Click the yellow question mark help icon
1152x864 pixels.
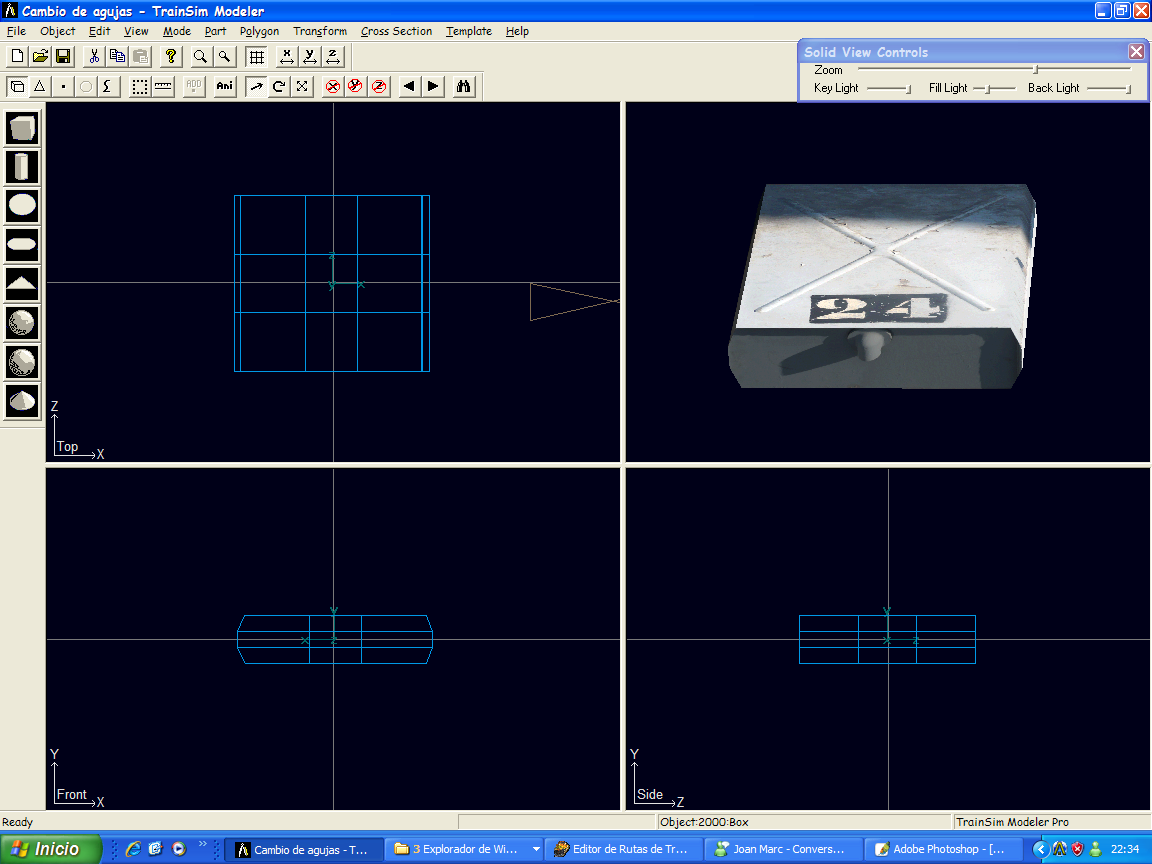tap(171, 56)
